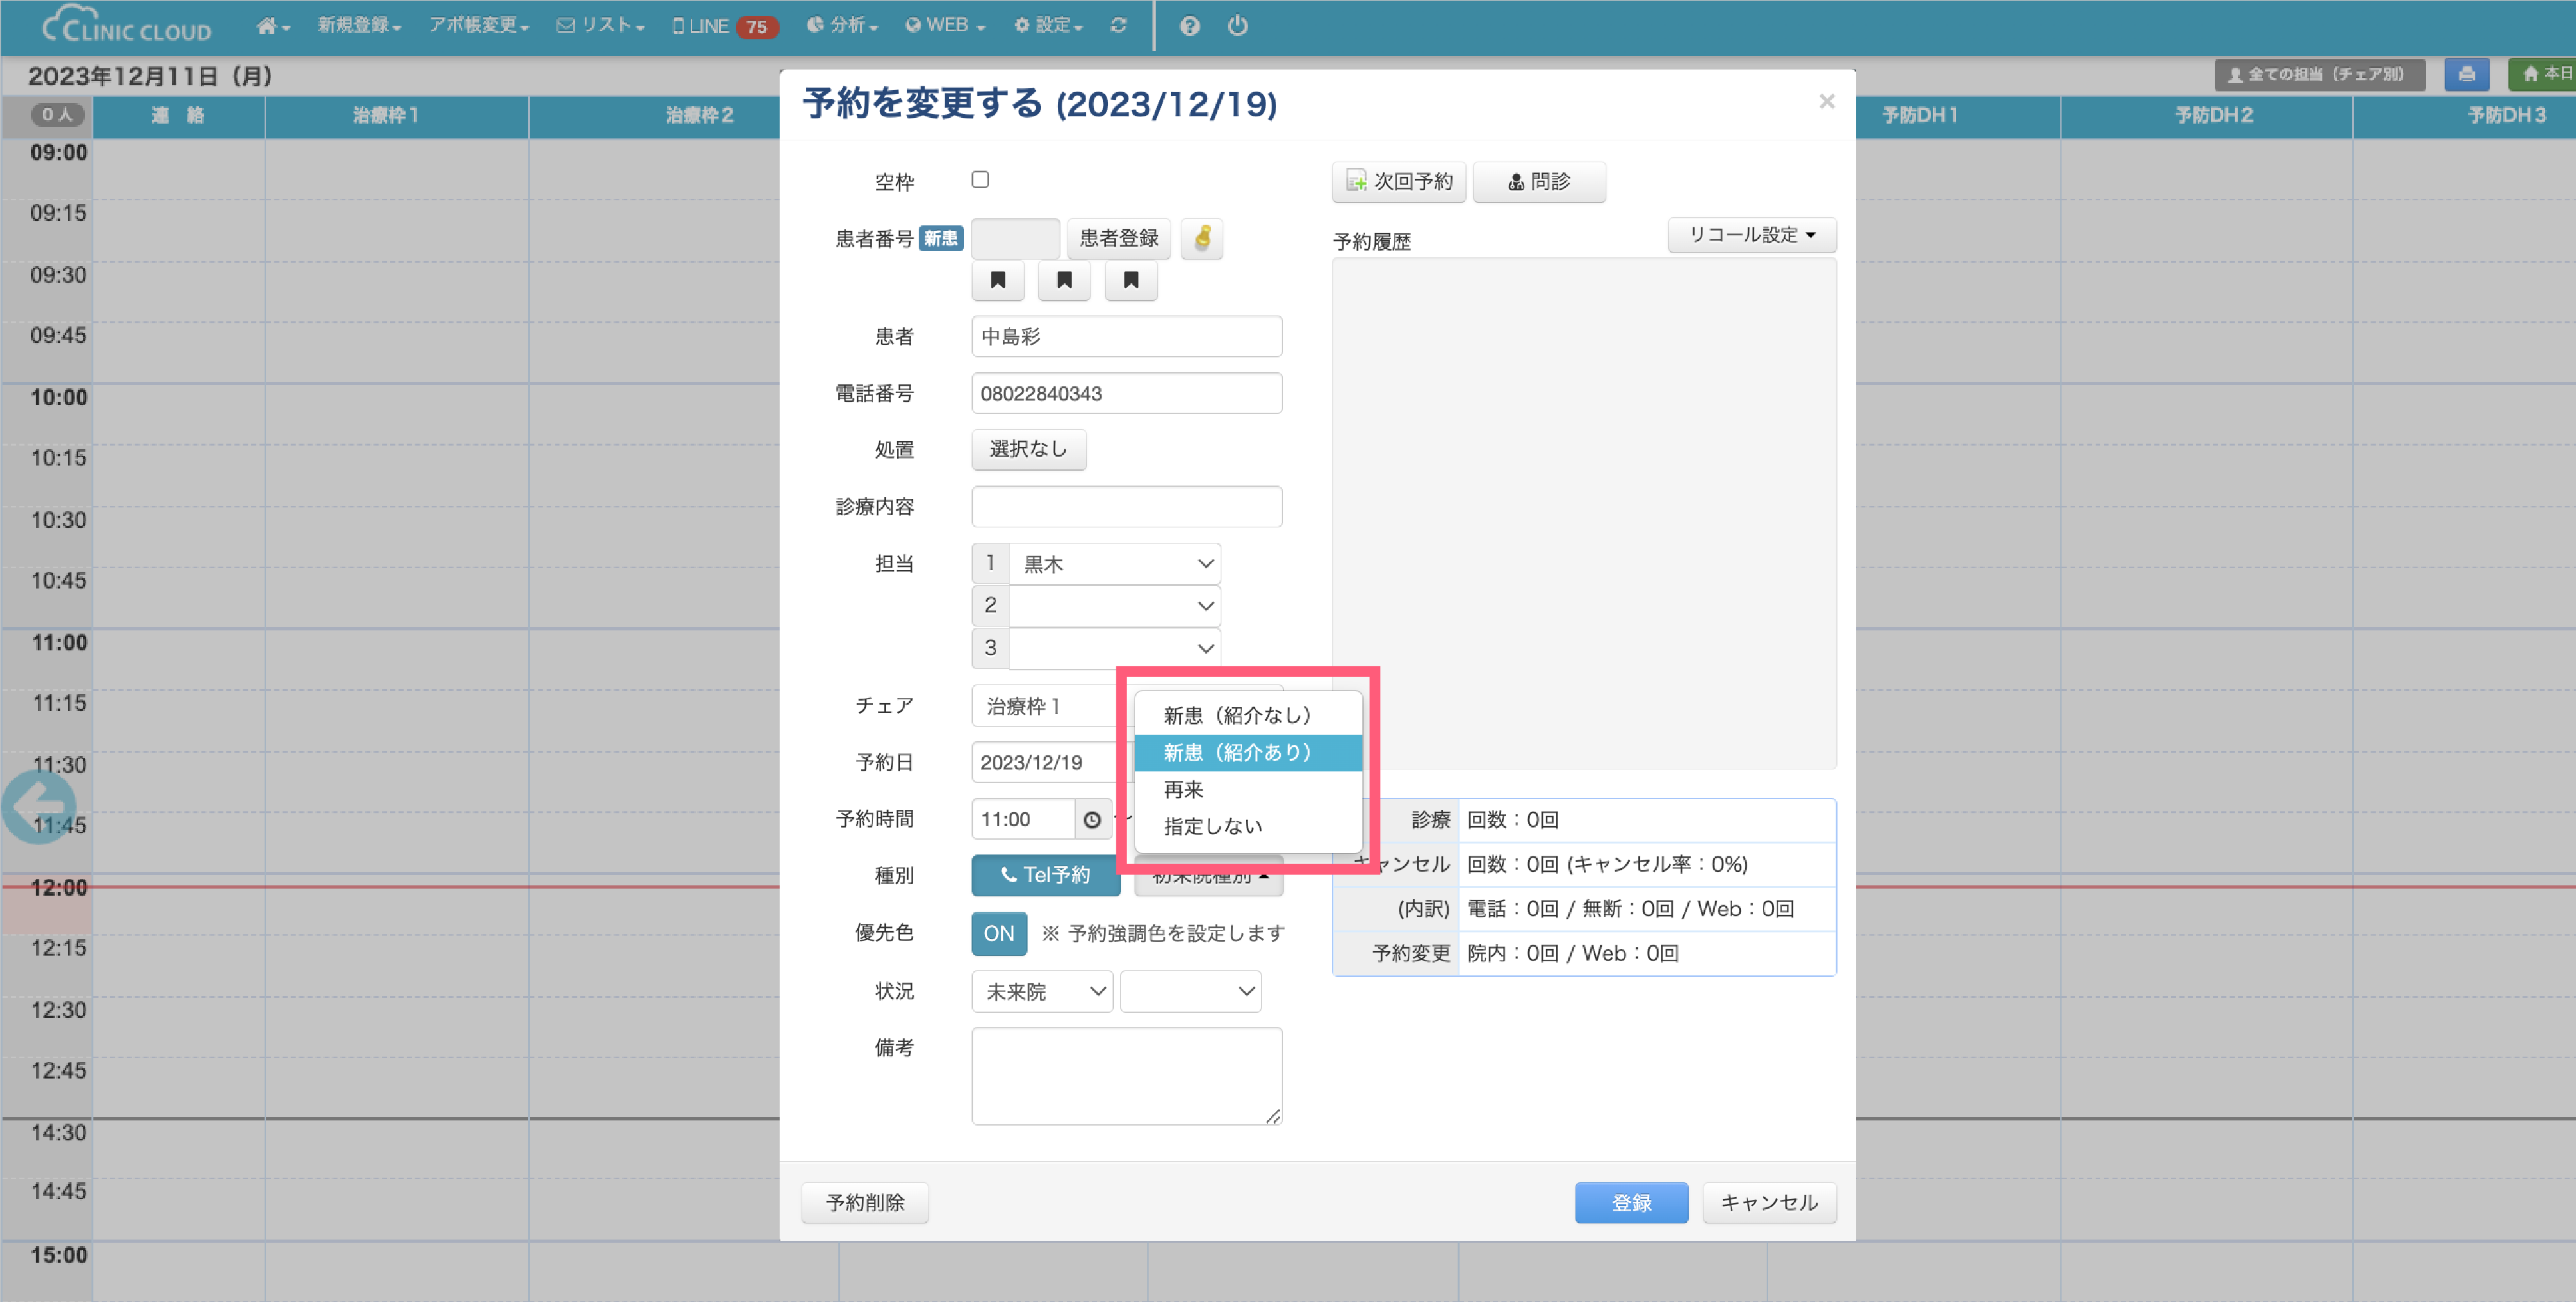Click into the 診療内容 text field
Viewport: 2576px width, 1302px height.
pos(1126,507)
